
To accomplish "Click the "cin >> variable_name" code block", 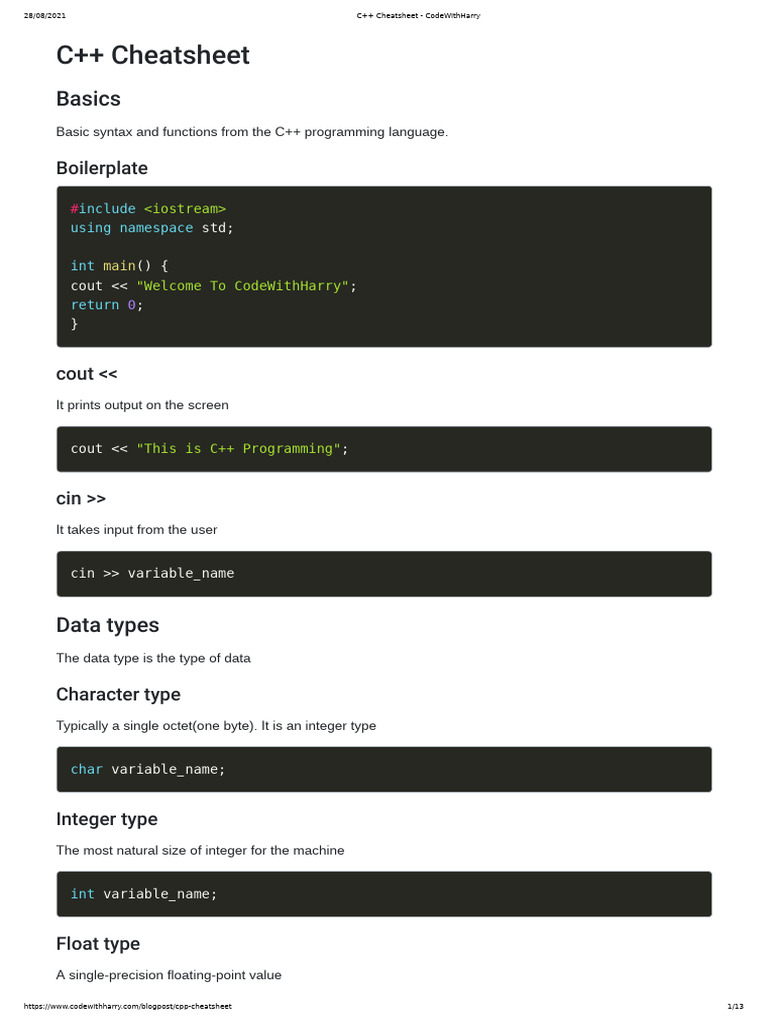I will click(x=384, y=574).
